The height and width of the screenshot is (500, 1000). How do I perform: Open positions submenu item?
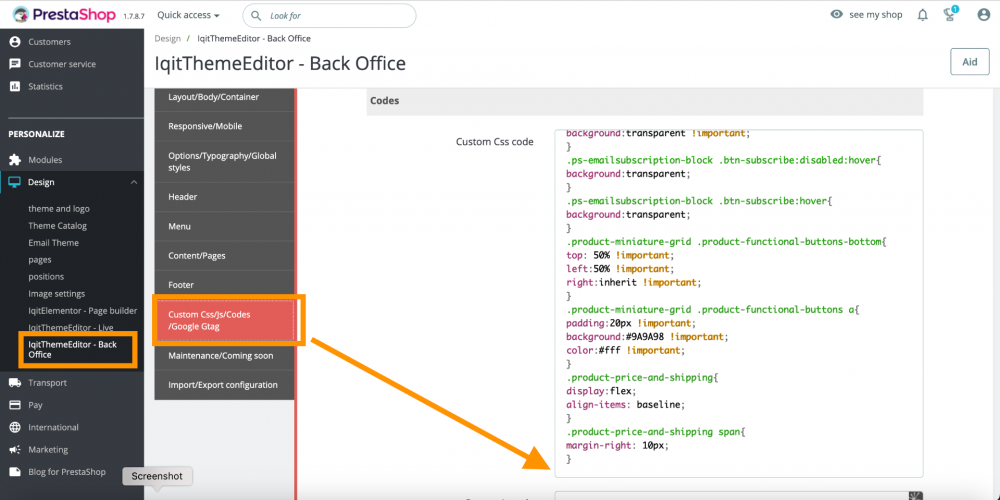[46, 277]
